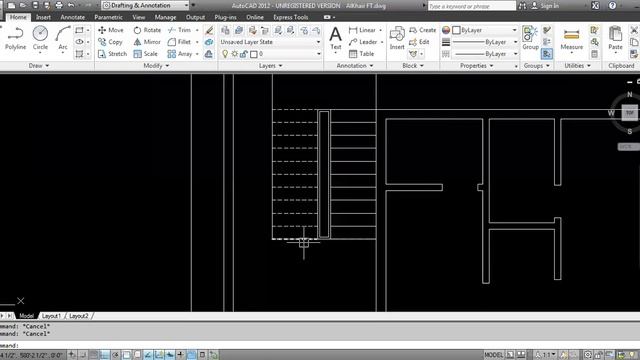Activate the Mirror command

(x=147, y=42)
